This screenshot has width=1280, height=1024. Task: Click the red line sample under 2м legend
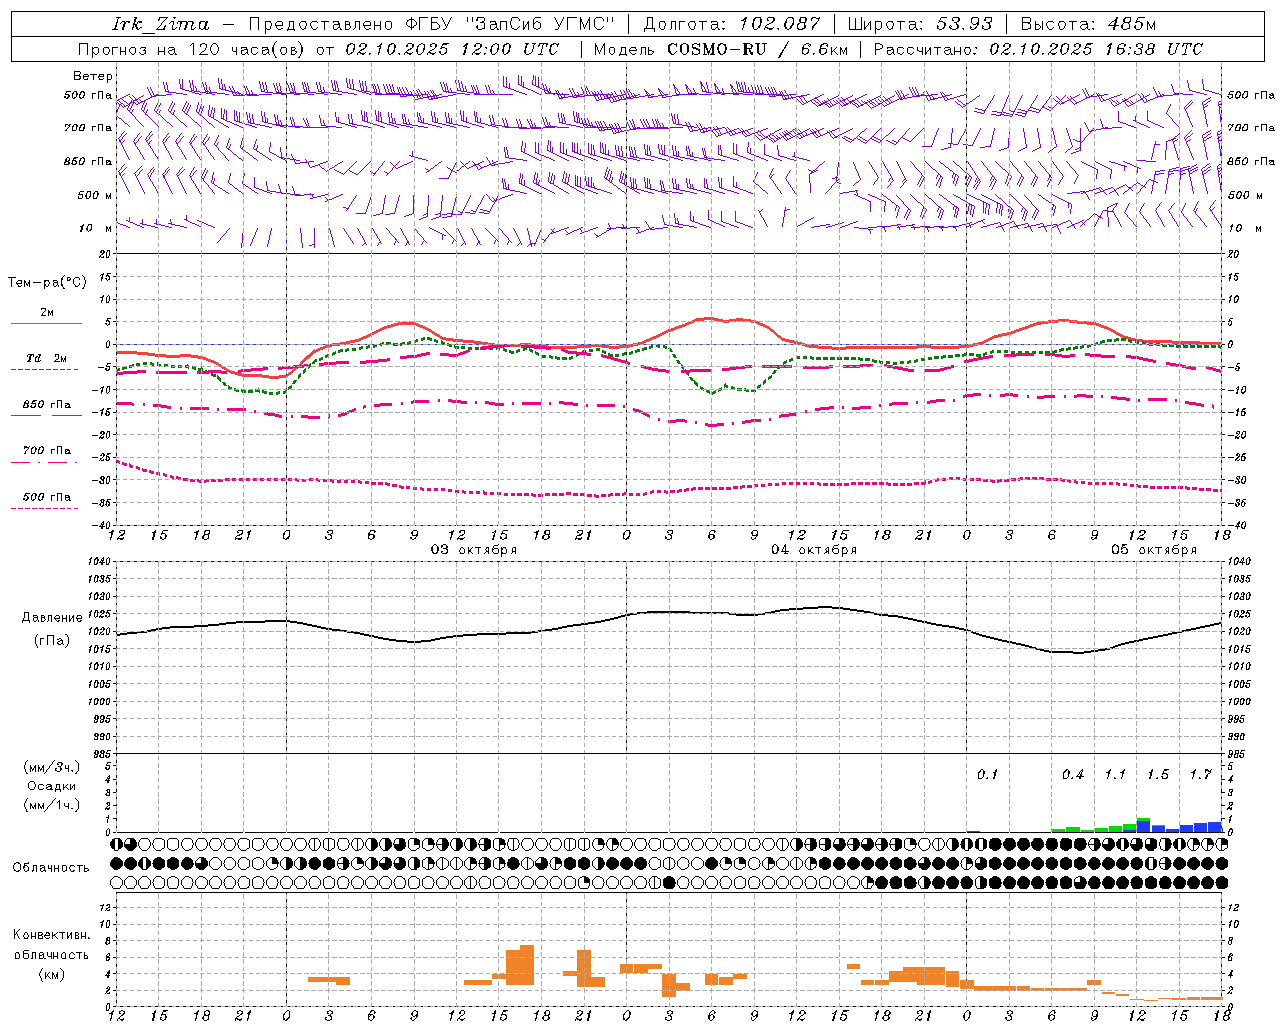tap(46, 323)
